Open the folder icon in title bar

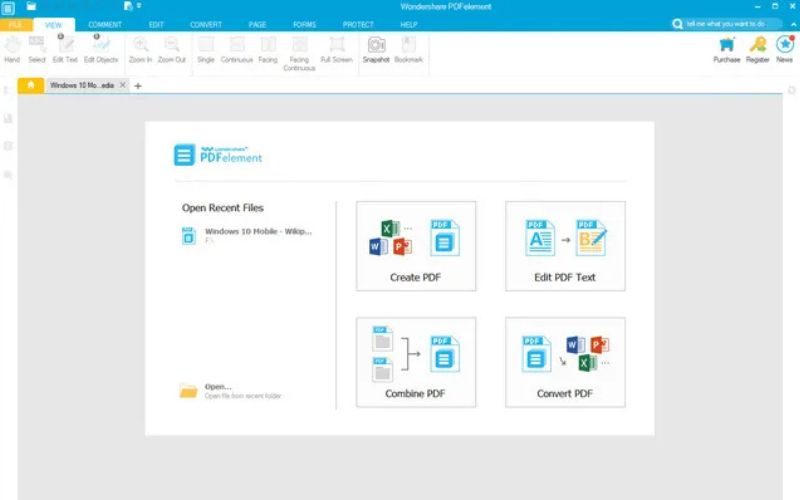click(x=31, y=6)
